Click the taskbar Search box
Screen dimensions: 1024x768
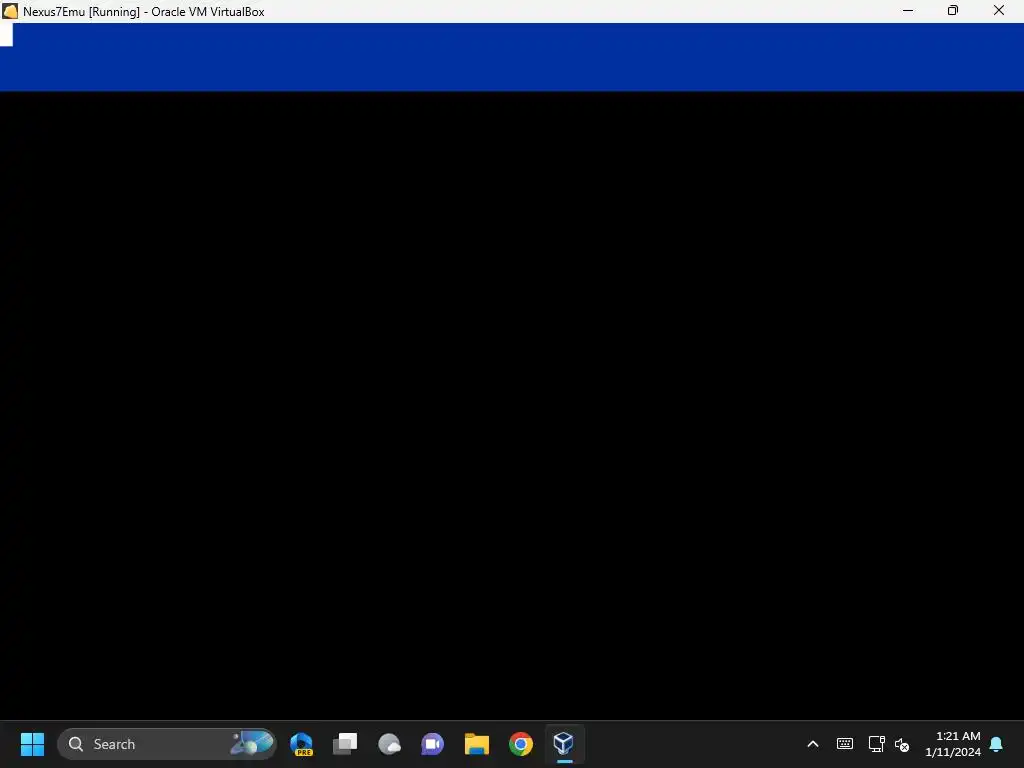[167, 744]
